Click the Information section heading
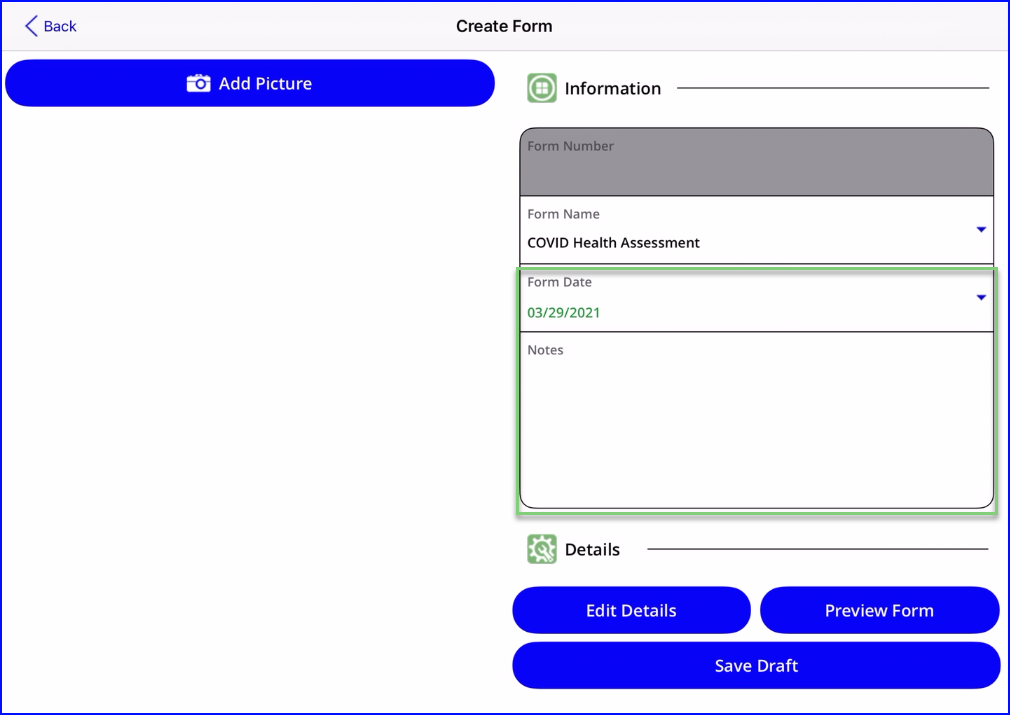 (613, 88)
